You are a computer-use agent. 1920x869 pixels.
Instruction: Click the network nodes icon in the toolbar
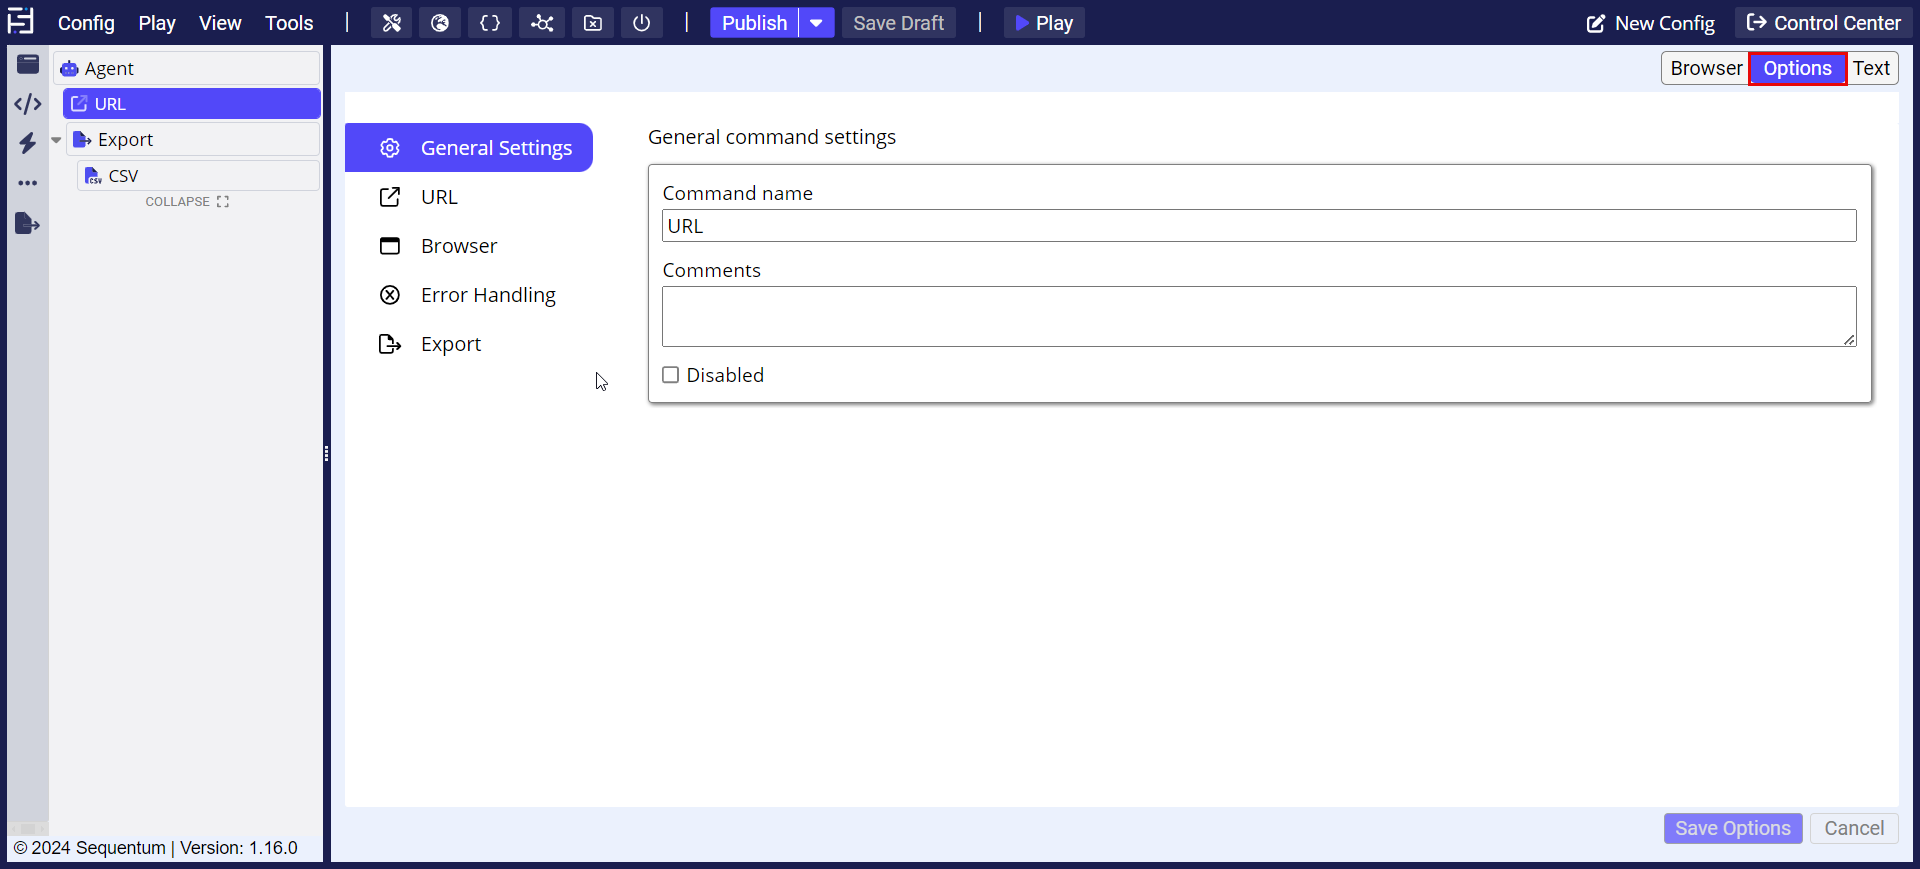[542, 23]
